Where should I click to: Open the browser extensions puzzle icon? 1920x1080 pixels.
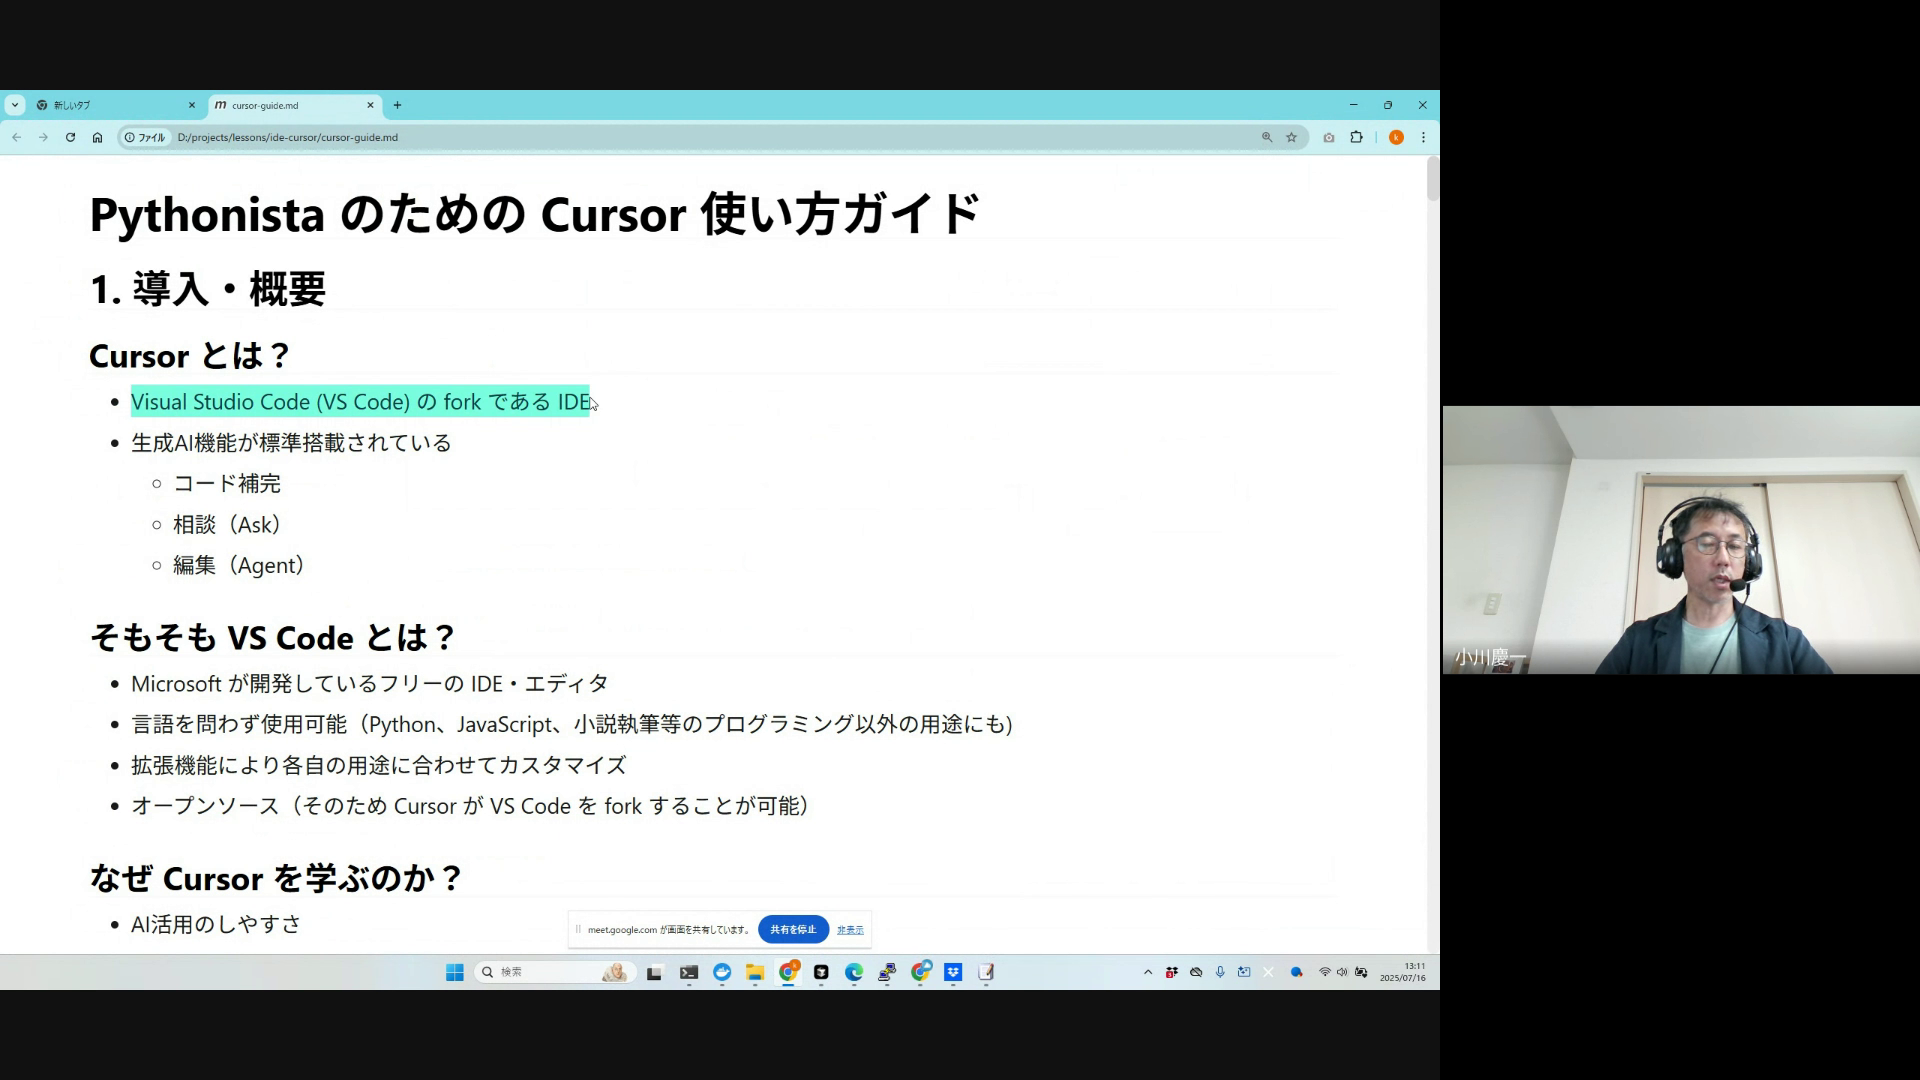pyautogui.click(x=1356, y=137)
